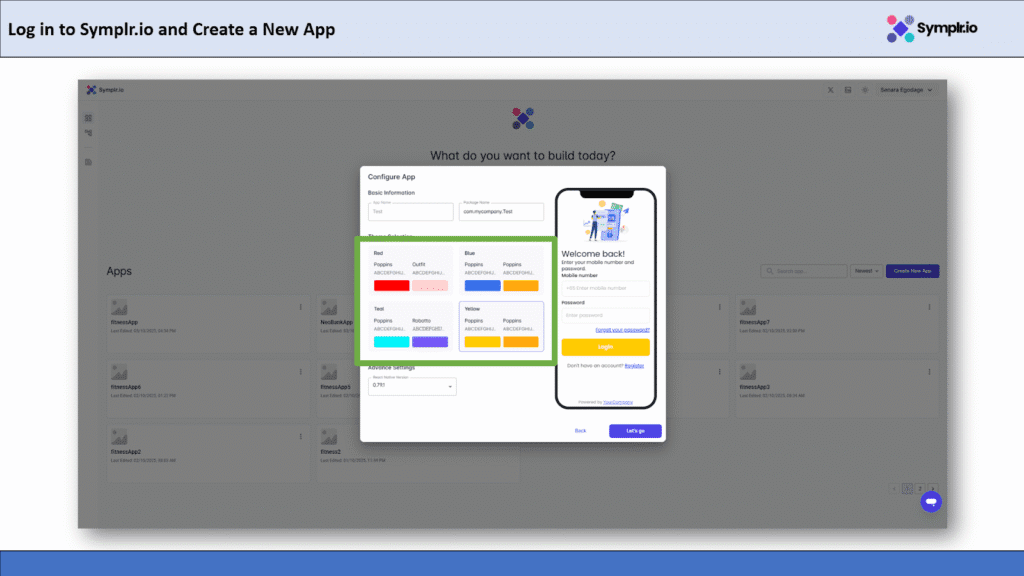Image resolution: width=1024 pixels, height=576 pixels.
Task: Open the documents icon in left sidebar
Action: point(88,161)
